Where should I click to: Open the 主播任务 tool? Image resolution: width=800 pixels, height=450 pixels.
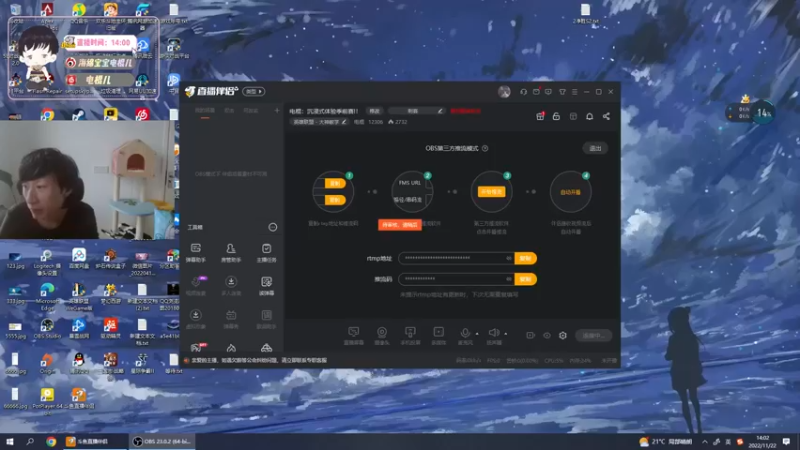pyautogui.click(x=266, y=253)
